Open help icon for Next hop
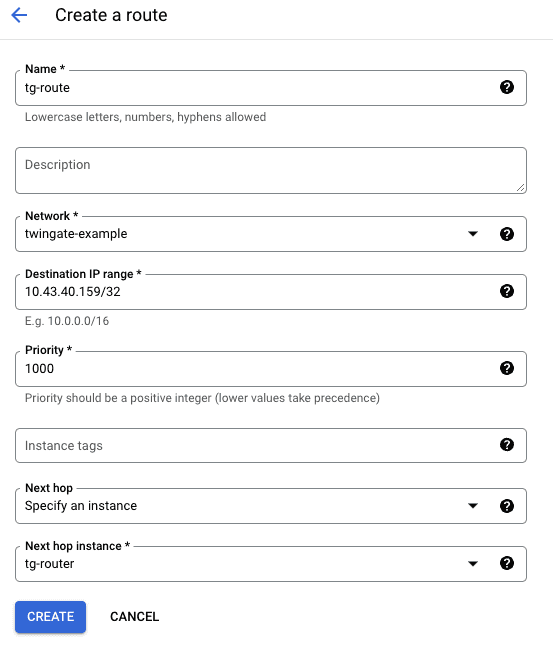553x645 pixels. pos(507,506)
